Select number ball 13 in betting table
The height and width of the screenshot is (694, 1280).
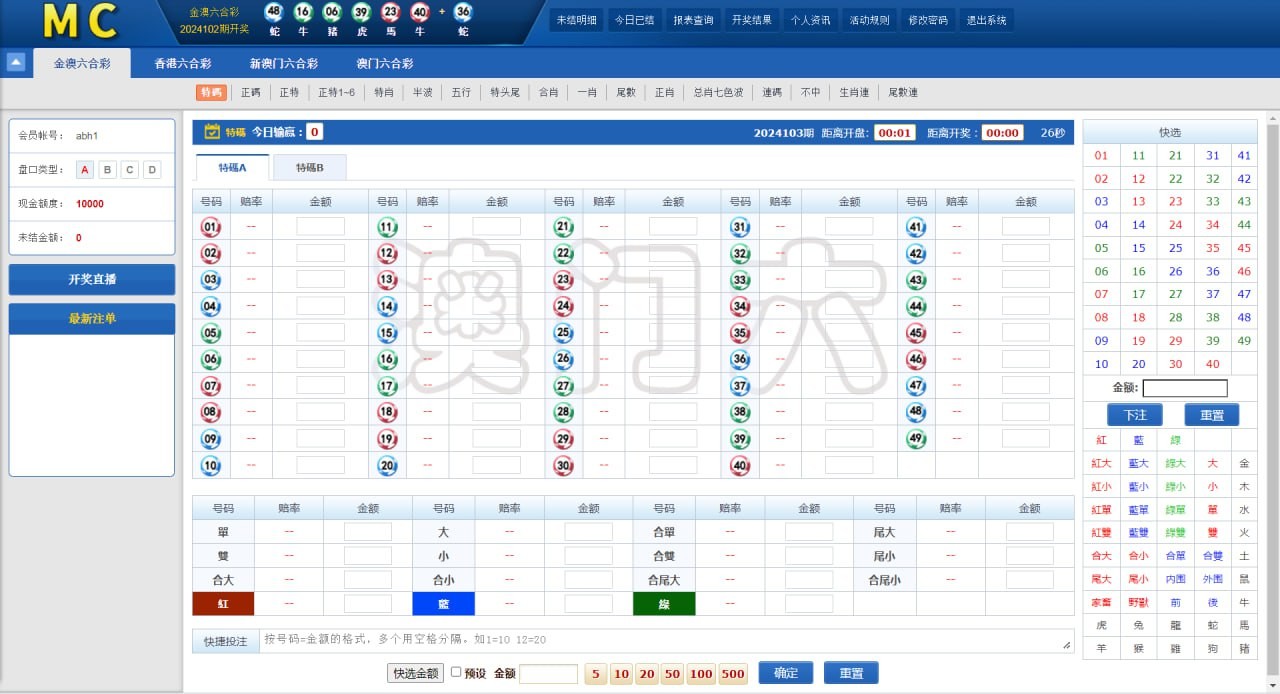click(387, 280)
